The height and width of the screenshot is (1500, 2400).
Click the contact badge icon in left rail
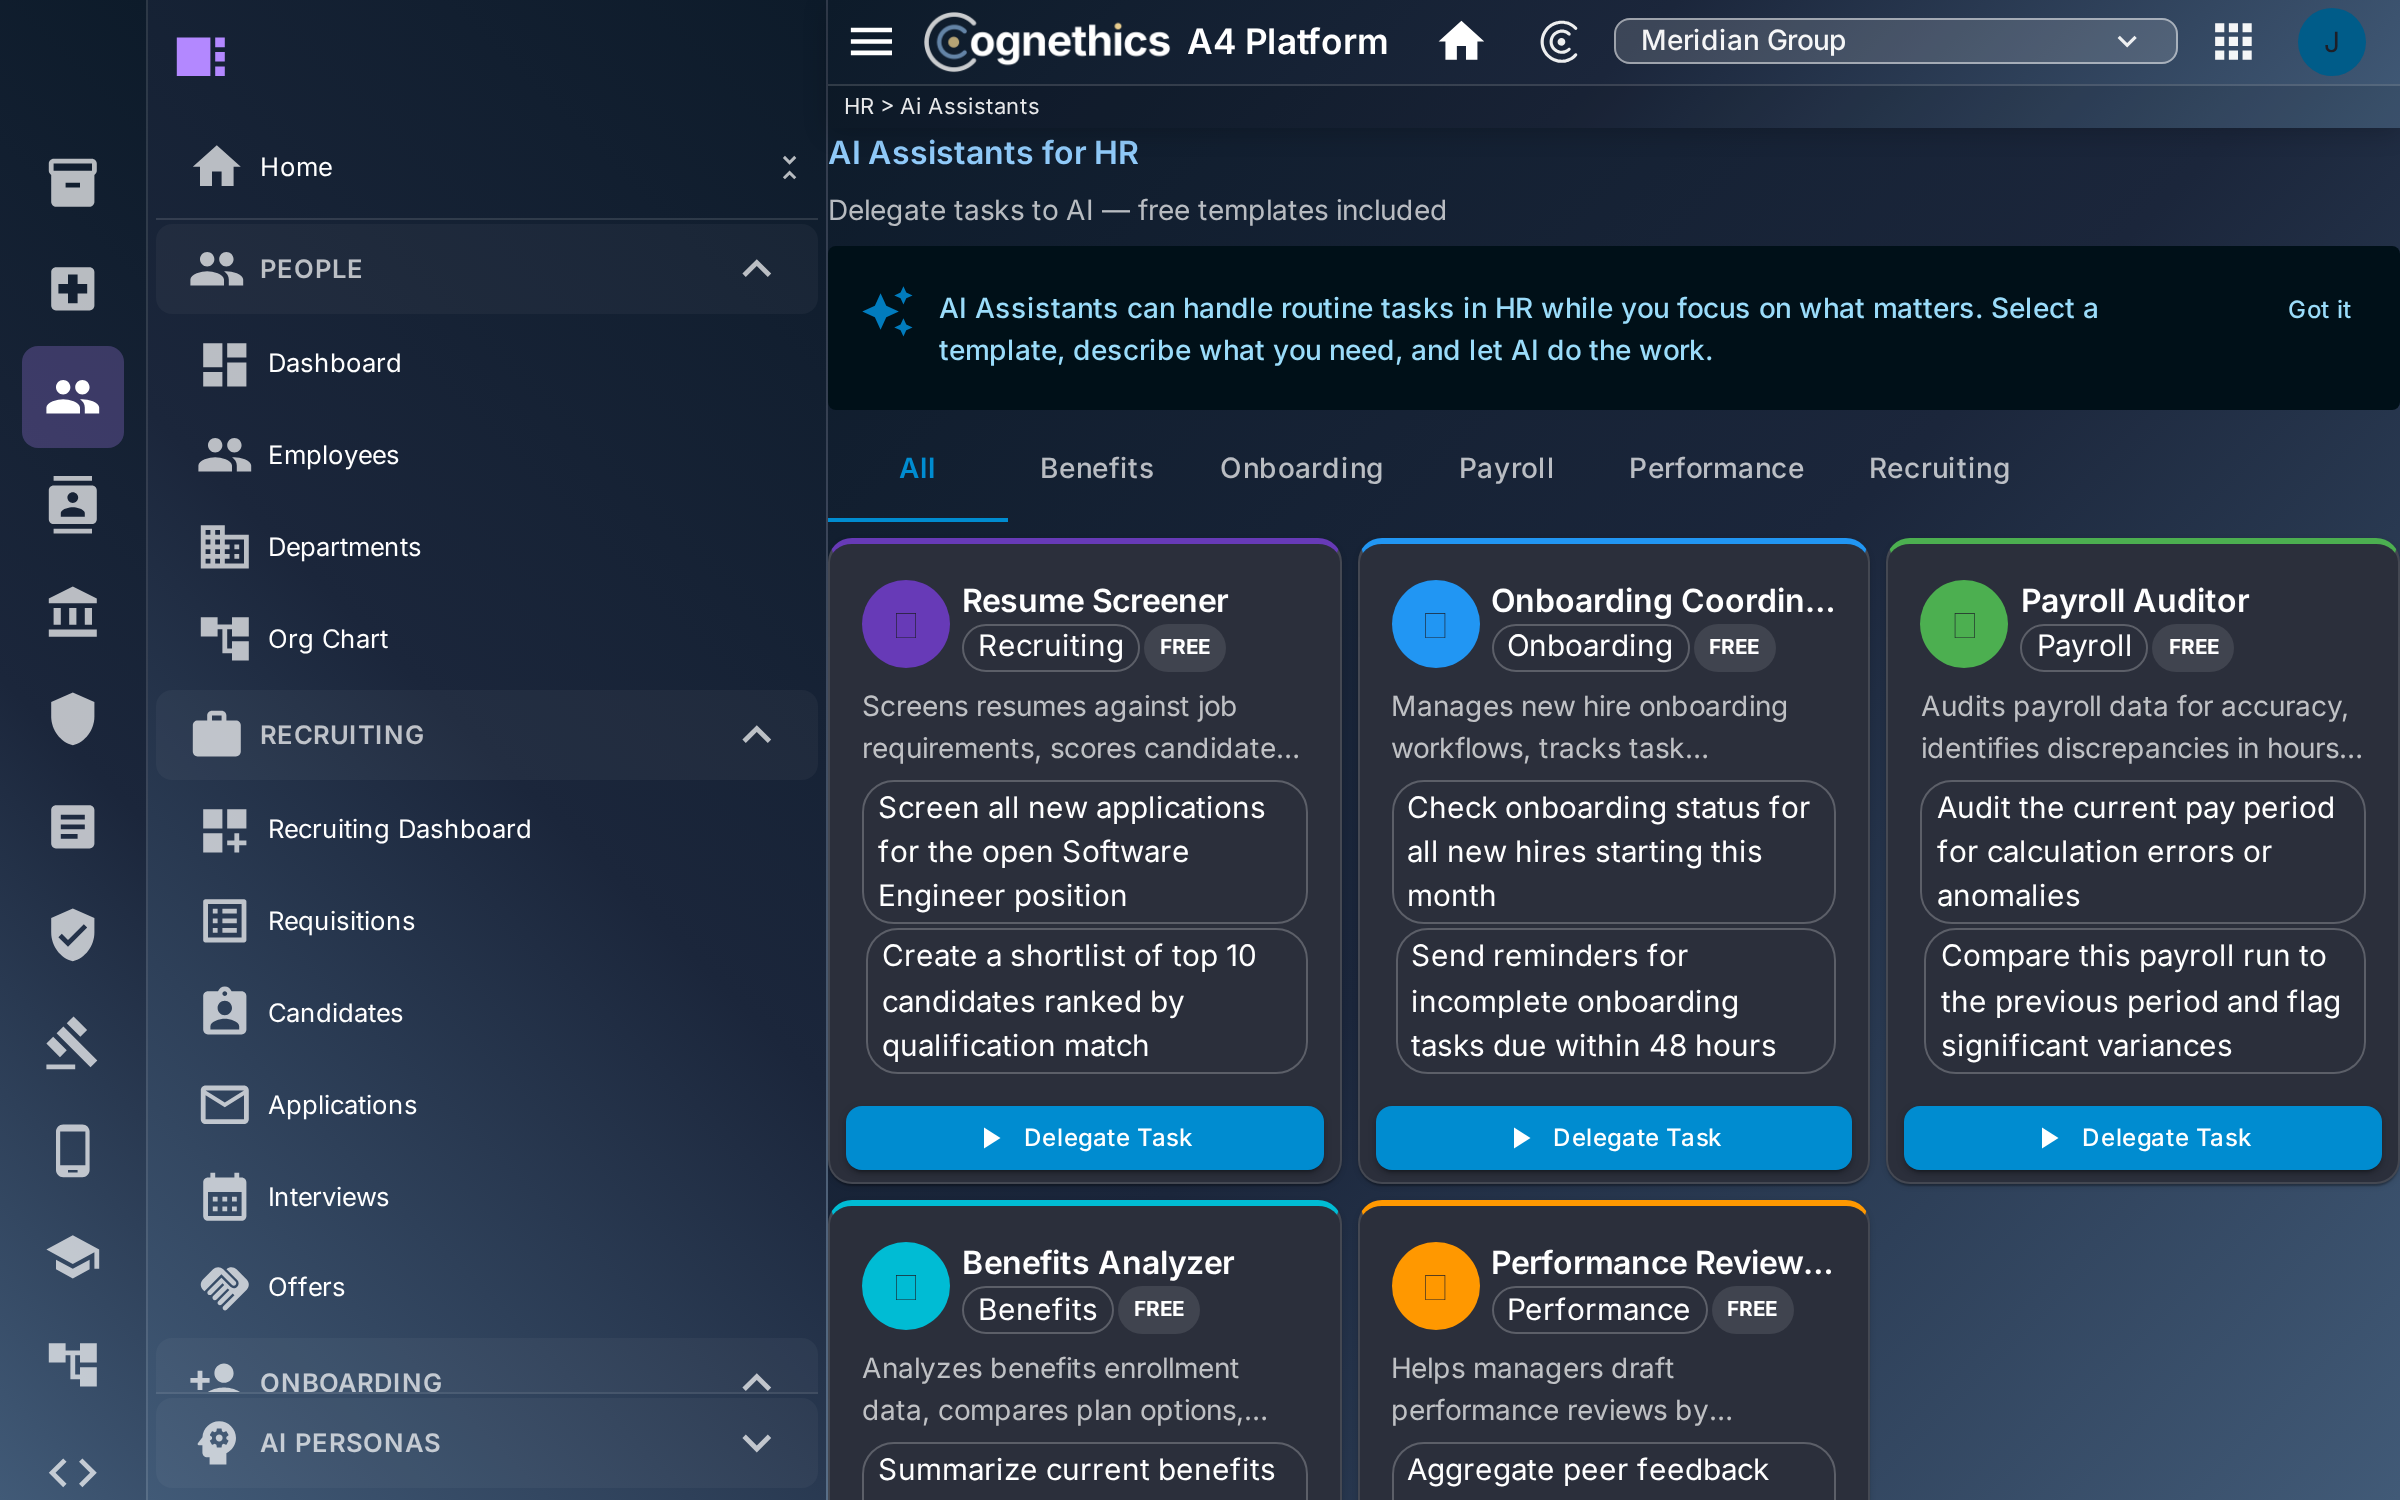pyautogui.click(x=73, y=504)
